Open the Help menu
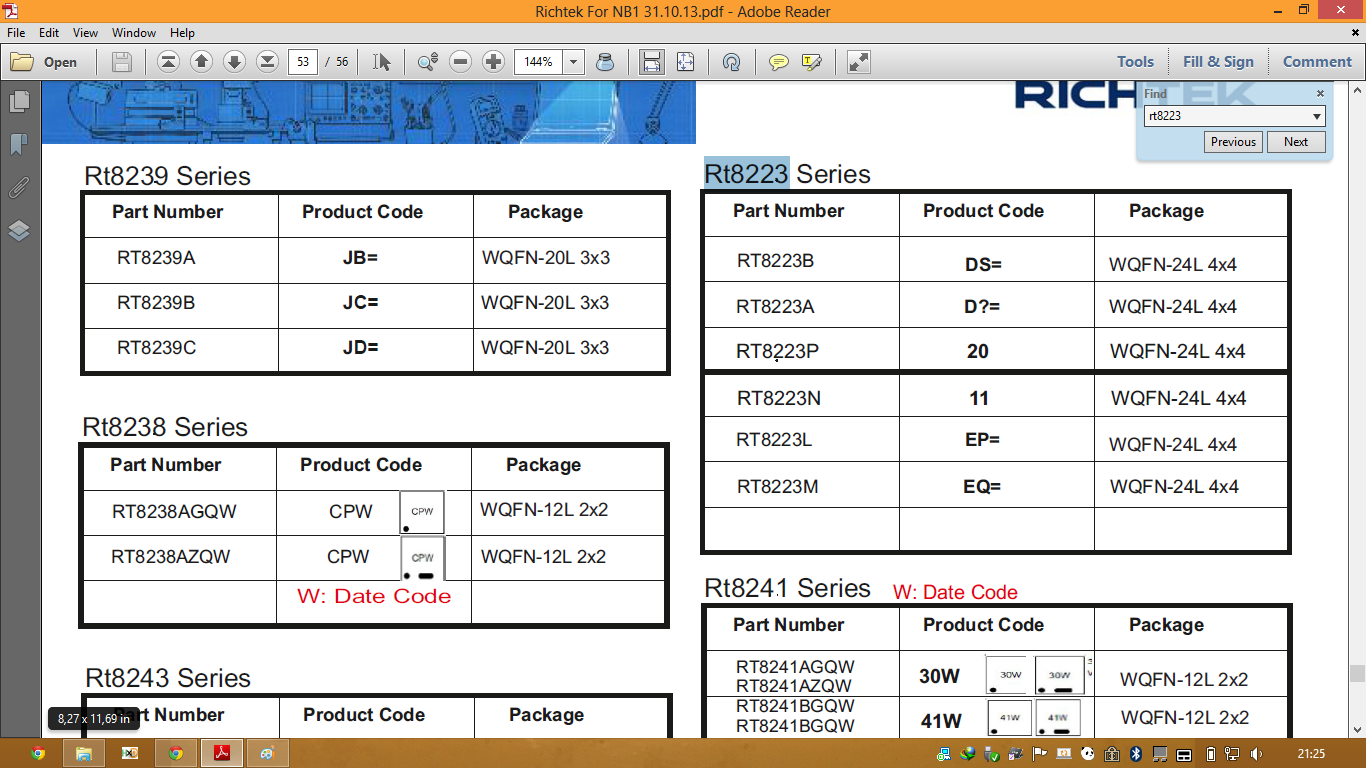The width and height of the screenshot is (1366, 768). coord(182,33)
